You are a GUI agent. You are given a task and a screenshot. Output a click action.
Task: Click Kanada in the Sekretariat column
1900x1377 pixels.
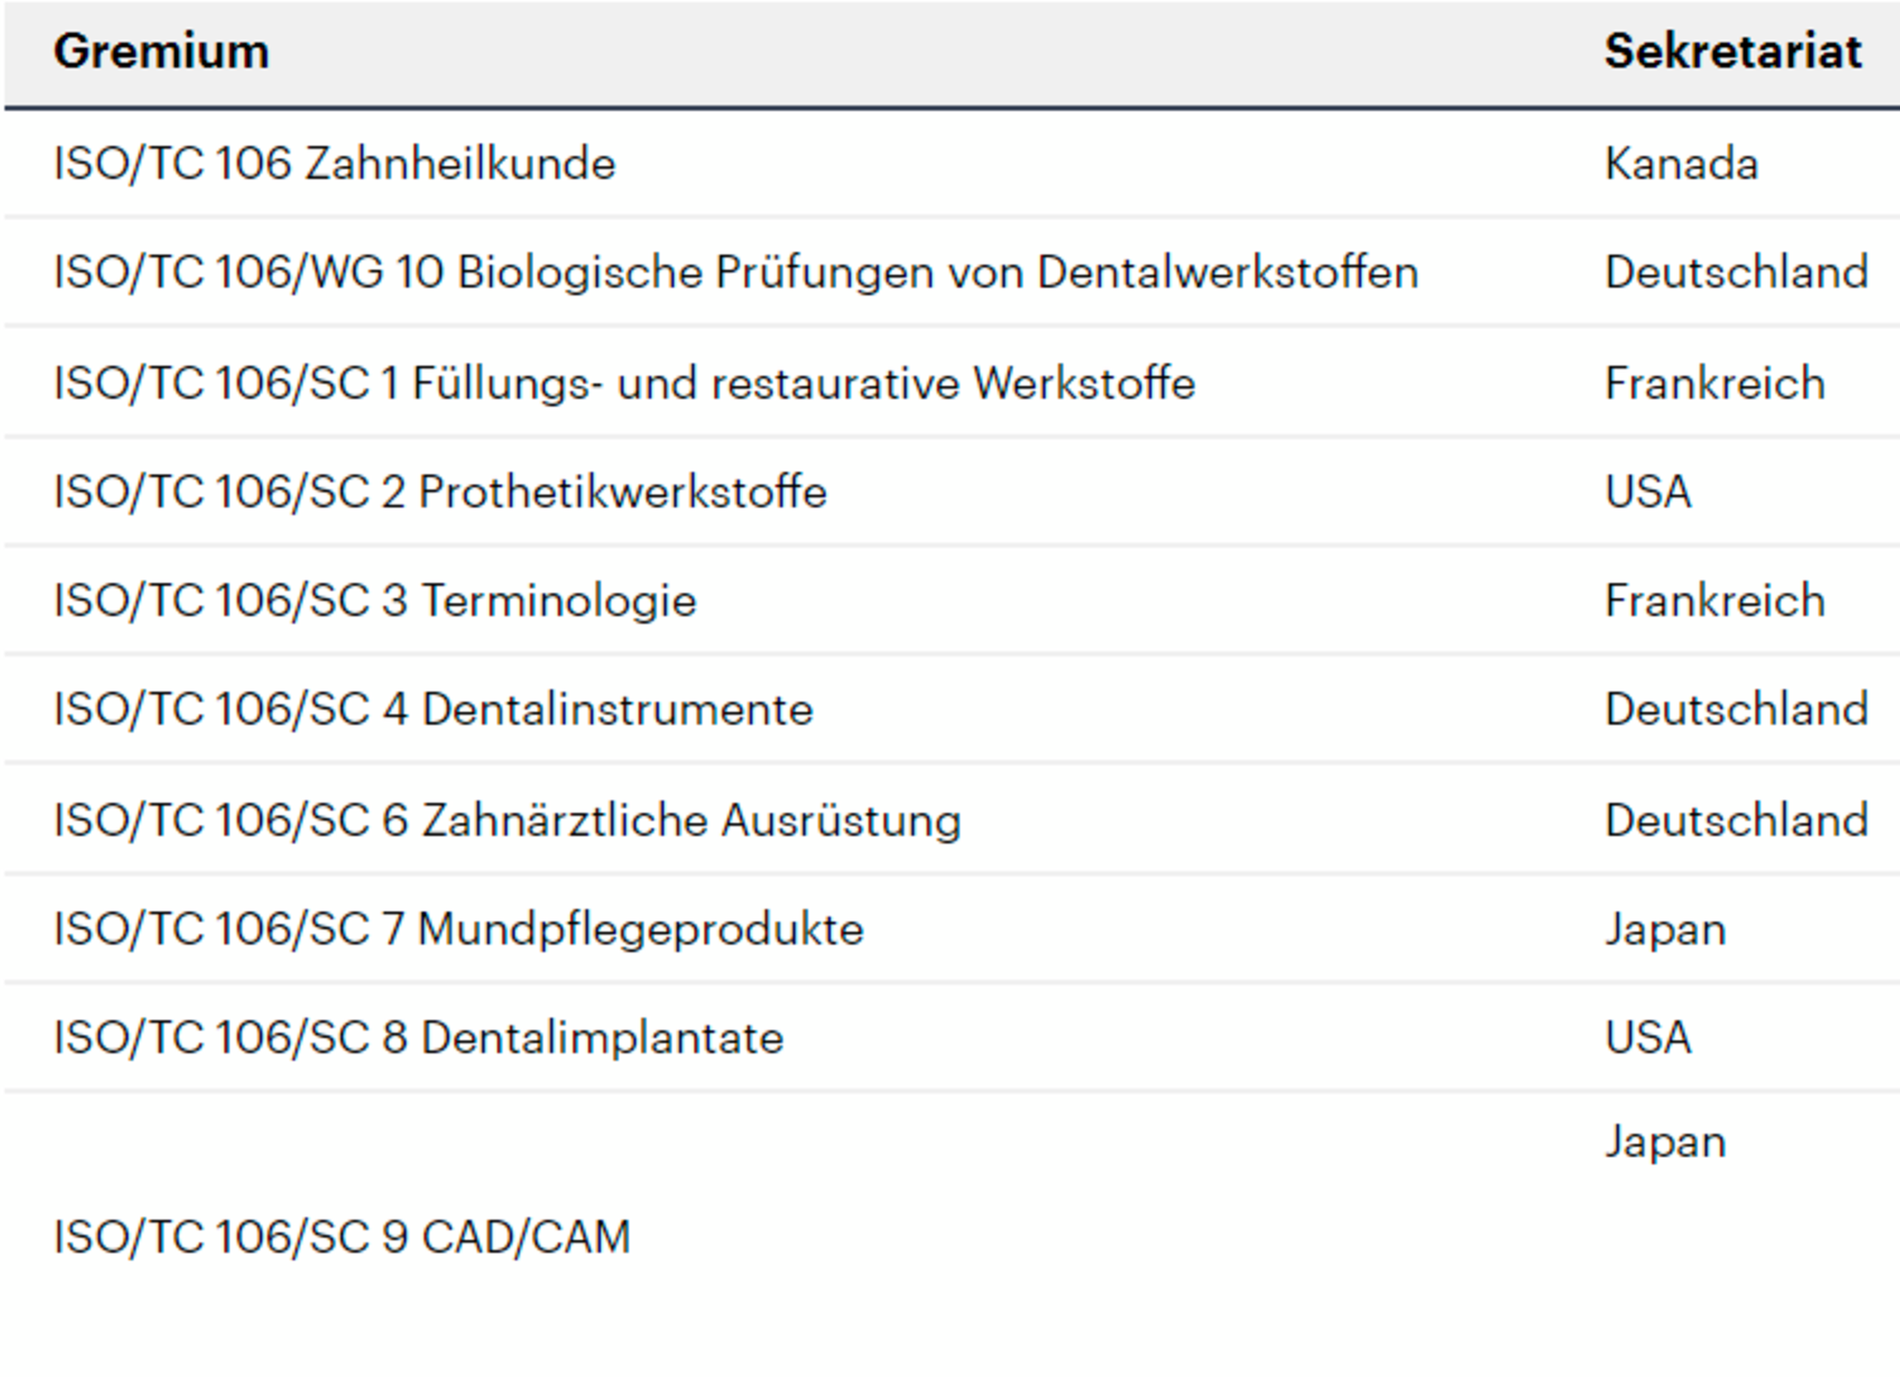(1681, 164)
